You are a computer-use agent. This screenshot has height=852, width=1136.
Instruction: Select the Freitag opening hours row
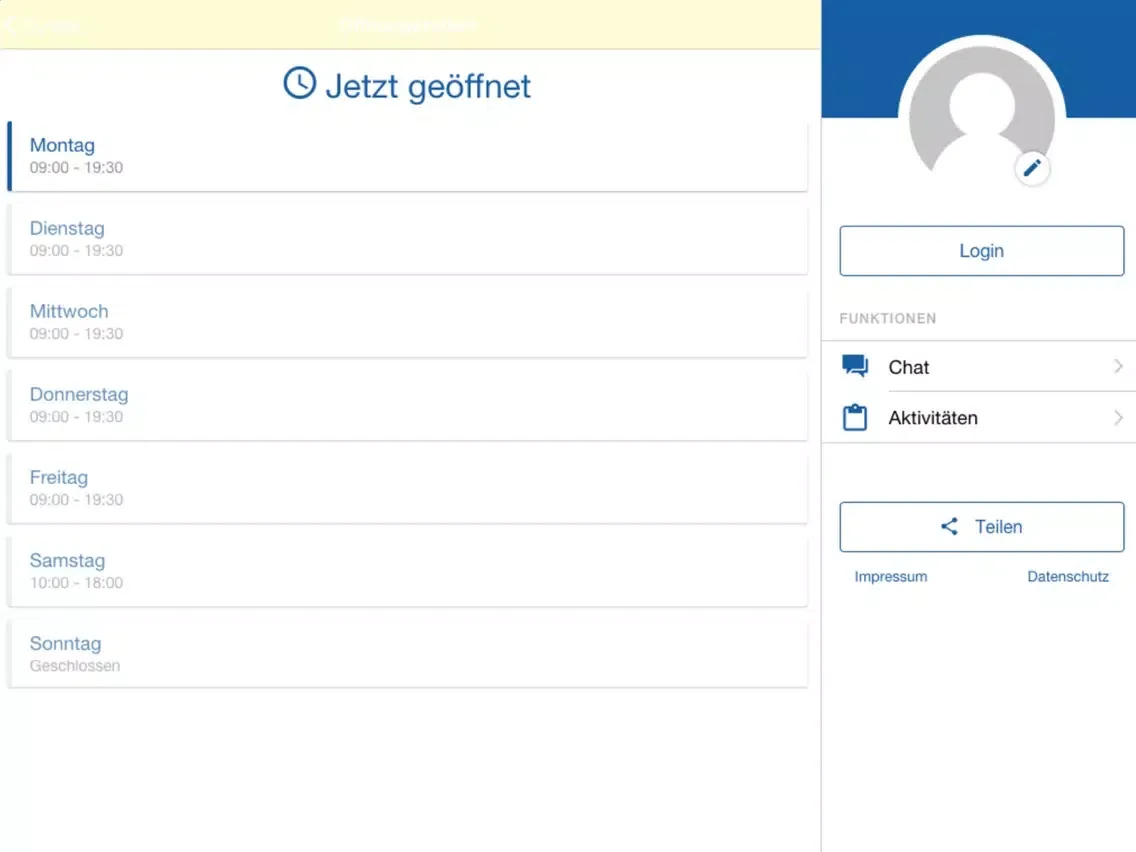point(407,488)
